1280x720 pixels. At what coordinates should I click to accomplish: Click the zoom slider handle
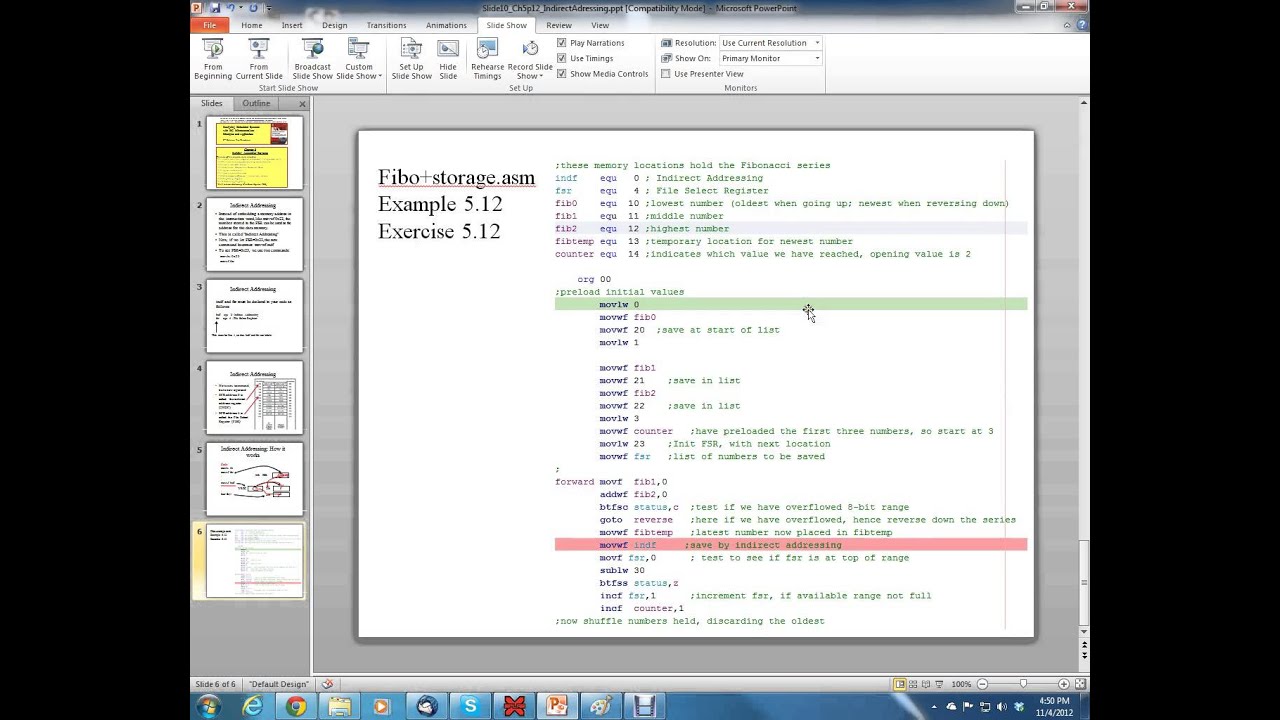tap(1023, 684)
